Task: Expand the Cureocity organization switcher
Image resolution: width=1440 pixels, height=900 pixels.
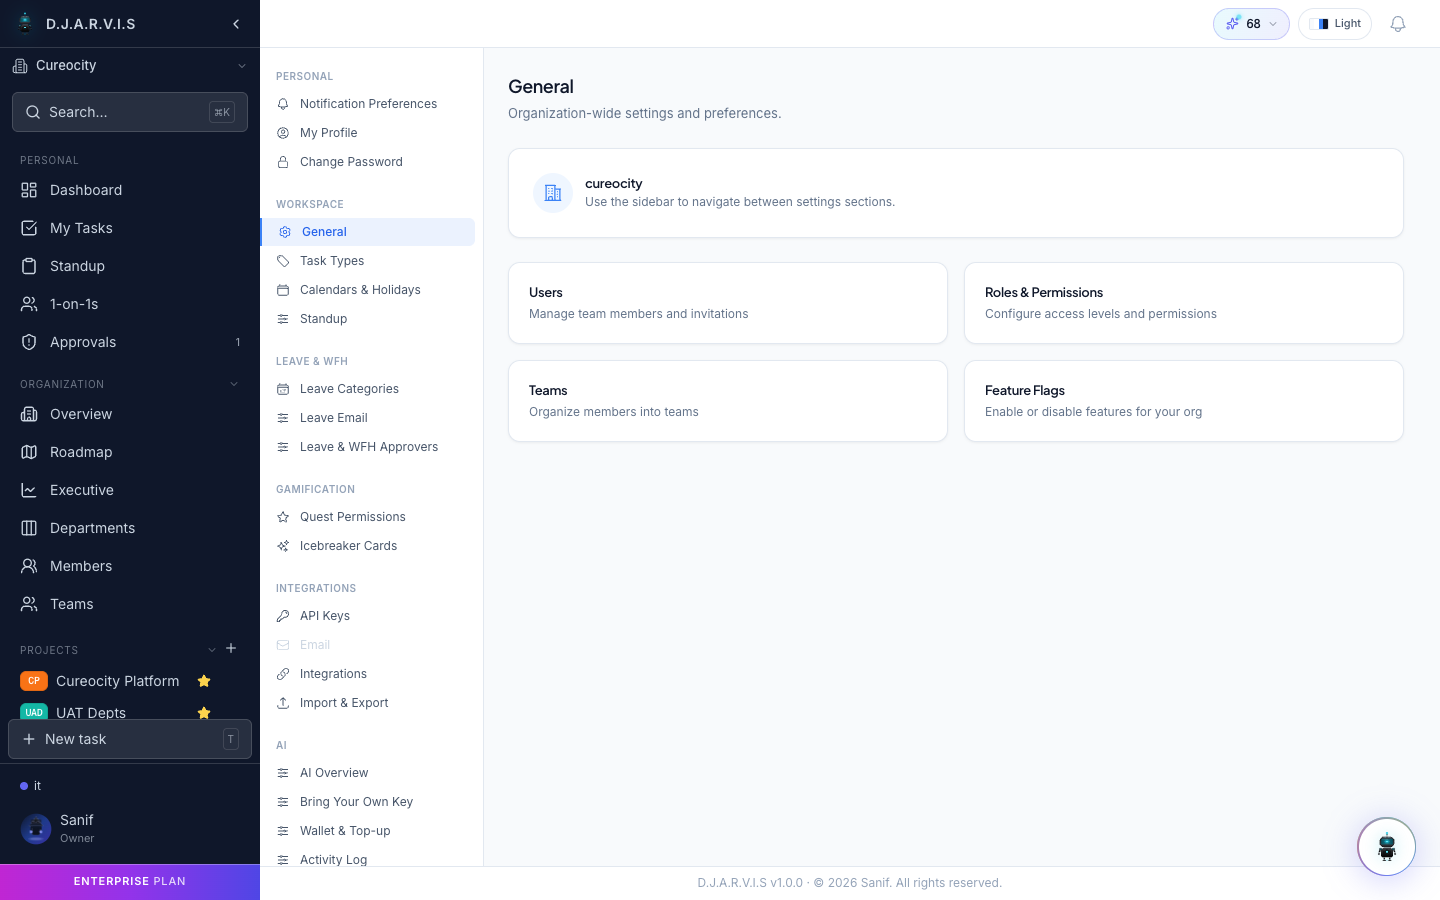Action: pos(130,66)
